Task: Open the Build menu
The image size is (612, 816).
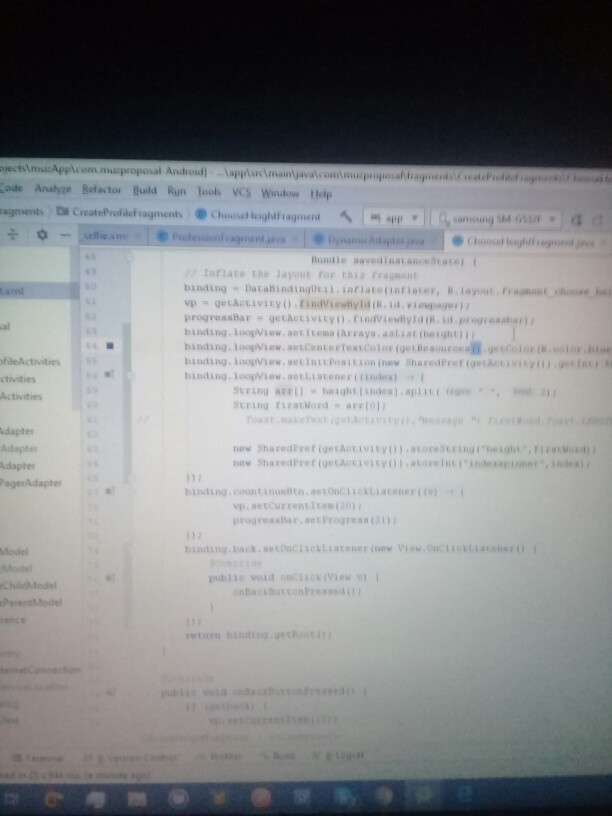Action: [x=146, y=190]
